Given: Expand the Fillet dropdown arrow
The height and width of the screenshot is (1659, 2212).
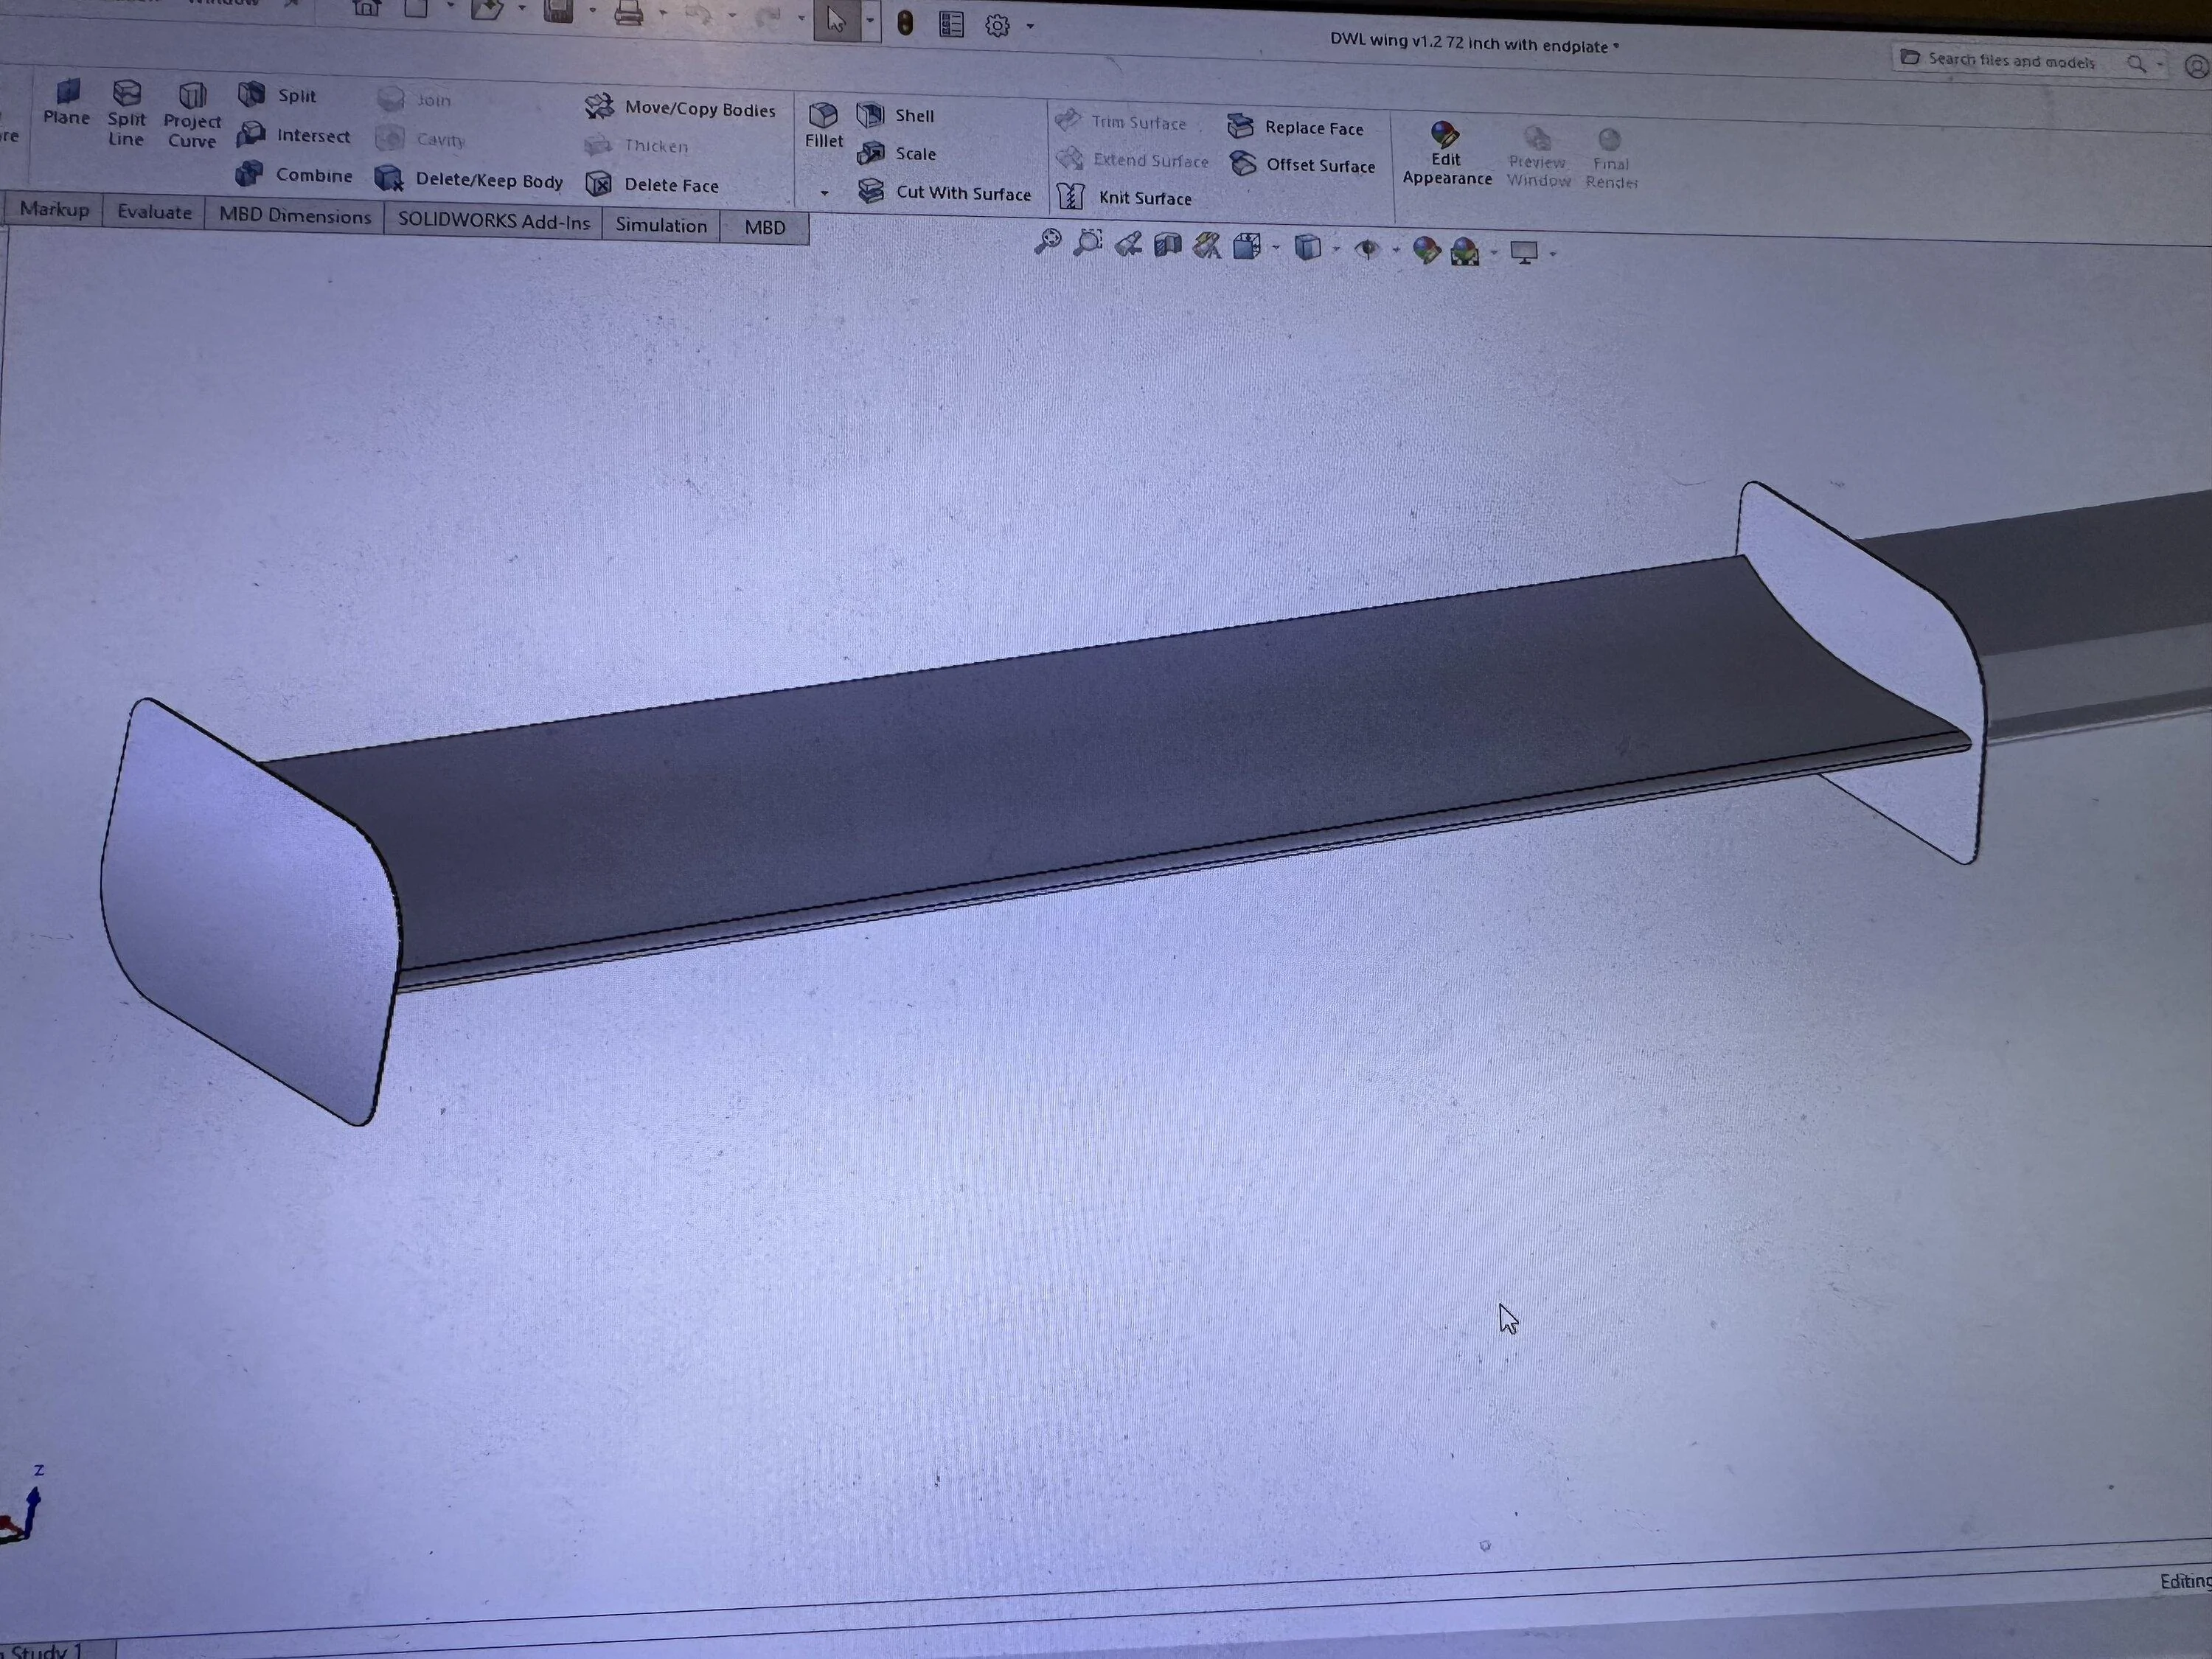Looking at the screenshot, I should [824, 192].
